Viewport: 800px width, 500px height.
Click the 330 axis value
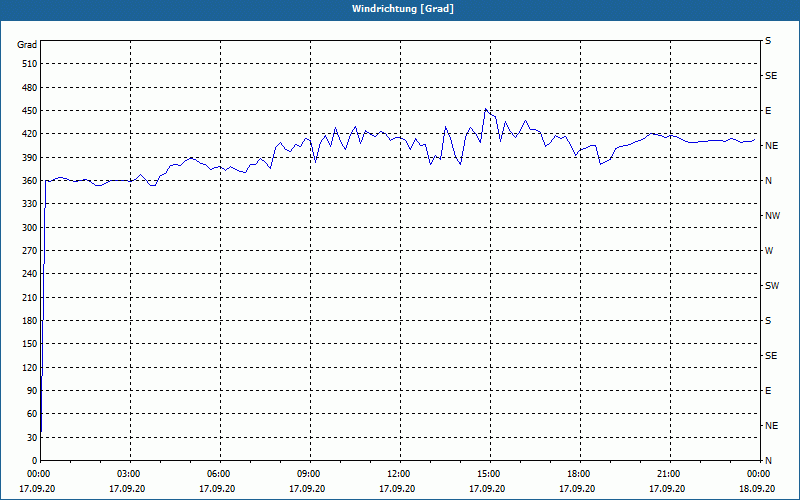(x=30, y=204)
